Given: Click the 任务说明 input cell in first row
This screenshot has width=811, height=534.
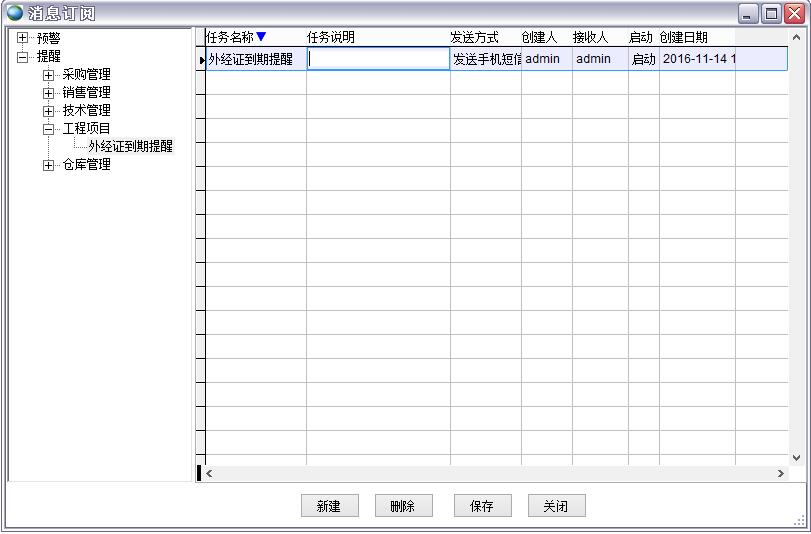Looking at the screenshot, I should [378, 59].
